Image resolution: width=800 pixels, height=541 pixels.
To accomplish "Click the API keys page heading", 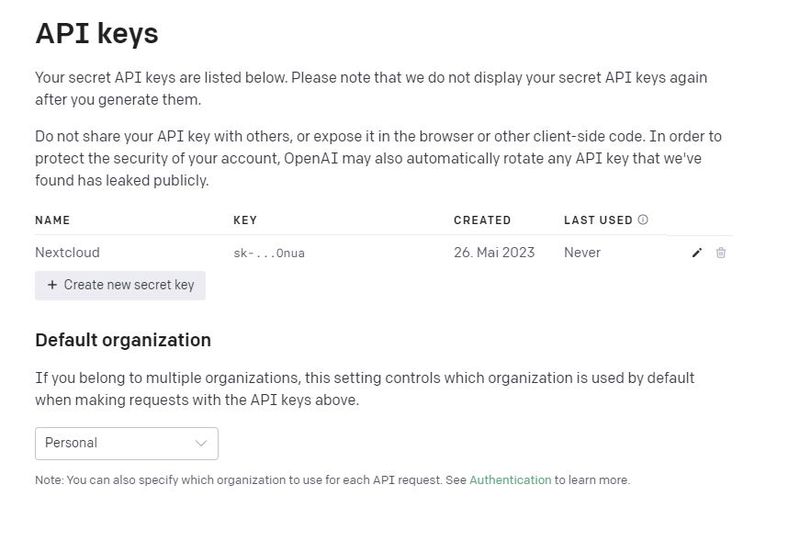I will [x=97, y=33].
